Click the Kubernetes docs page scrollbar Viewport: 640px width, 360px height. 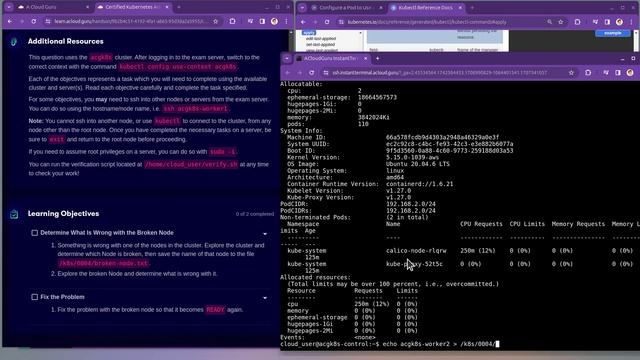point(636,40)
